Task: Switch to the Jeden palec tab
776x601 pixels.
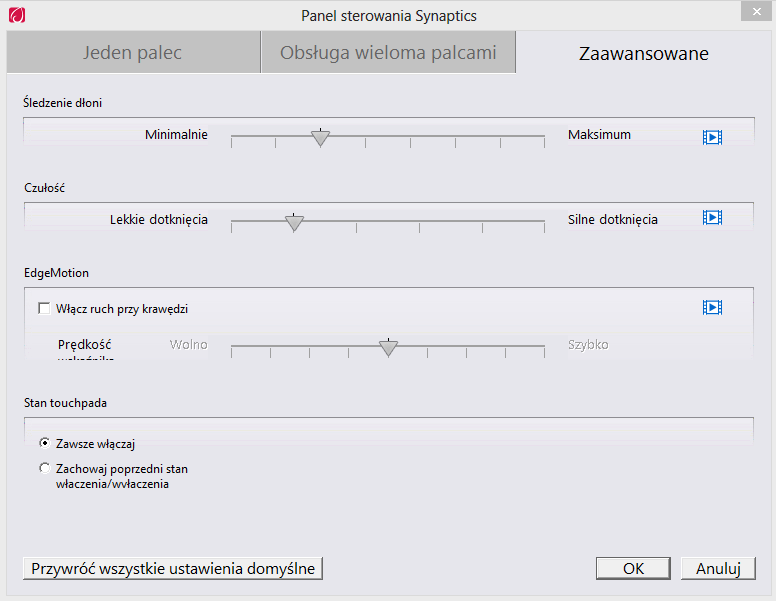Action: pos(133,52)
